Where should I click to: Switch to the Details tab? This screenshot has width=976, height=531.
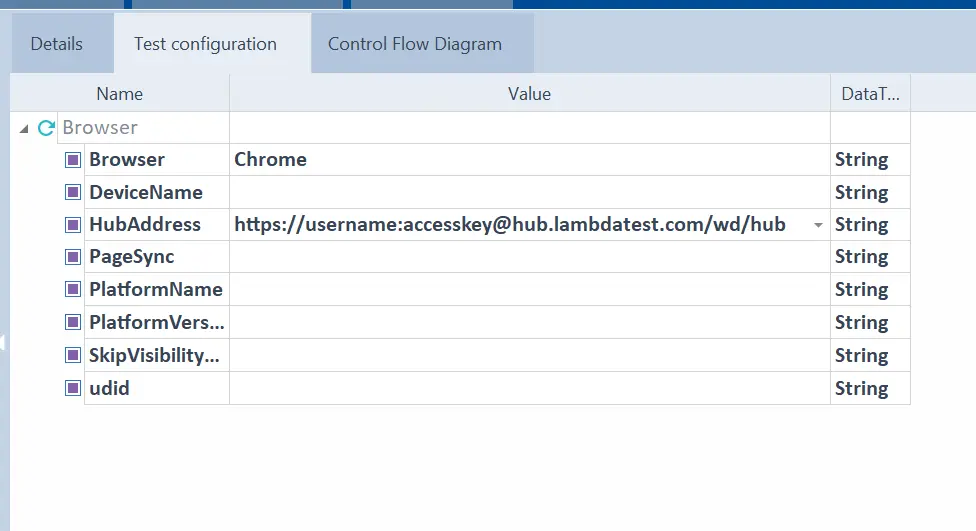(57, 44)
